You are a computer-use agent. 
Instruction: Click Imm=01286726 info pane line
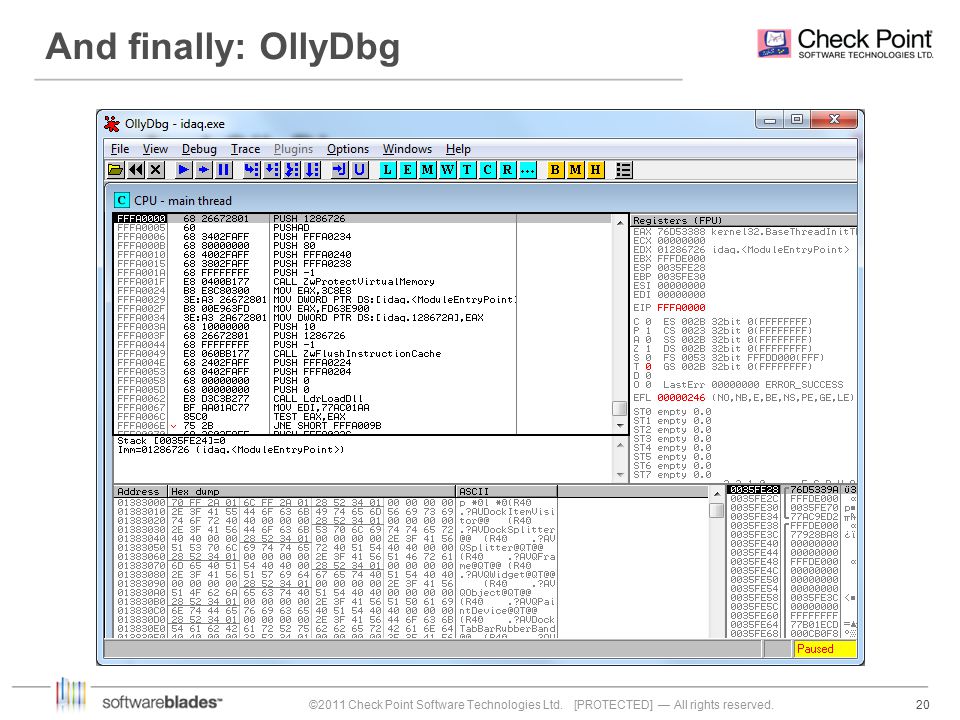(x=231, y=450)
